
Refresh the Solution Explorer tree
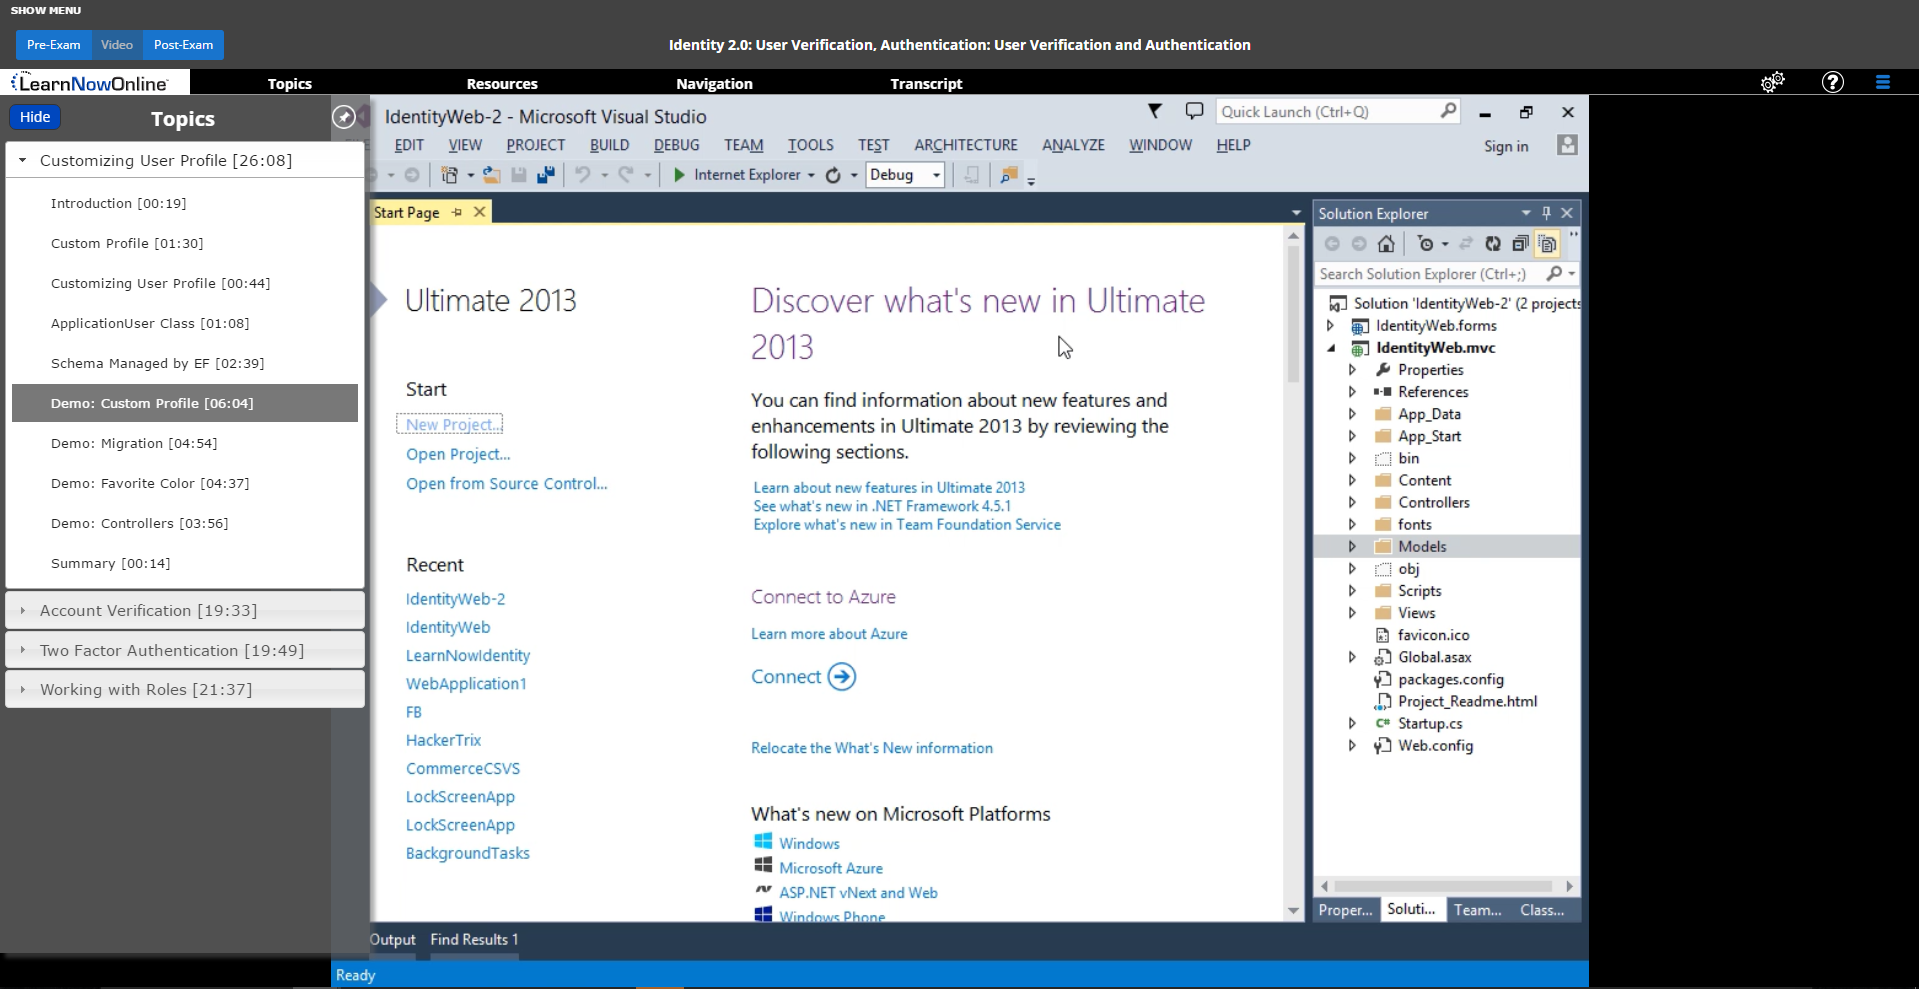(1493, 244)
